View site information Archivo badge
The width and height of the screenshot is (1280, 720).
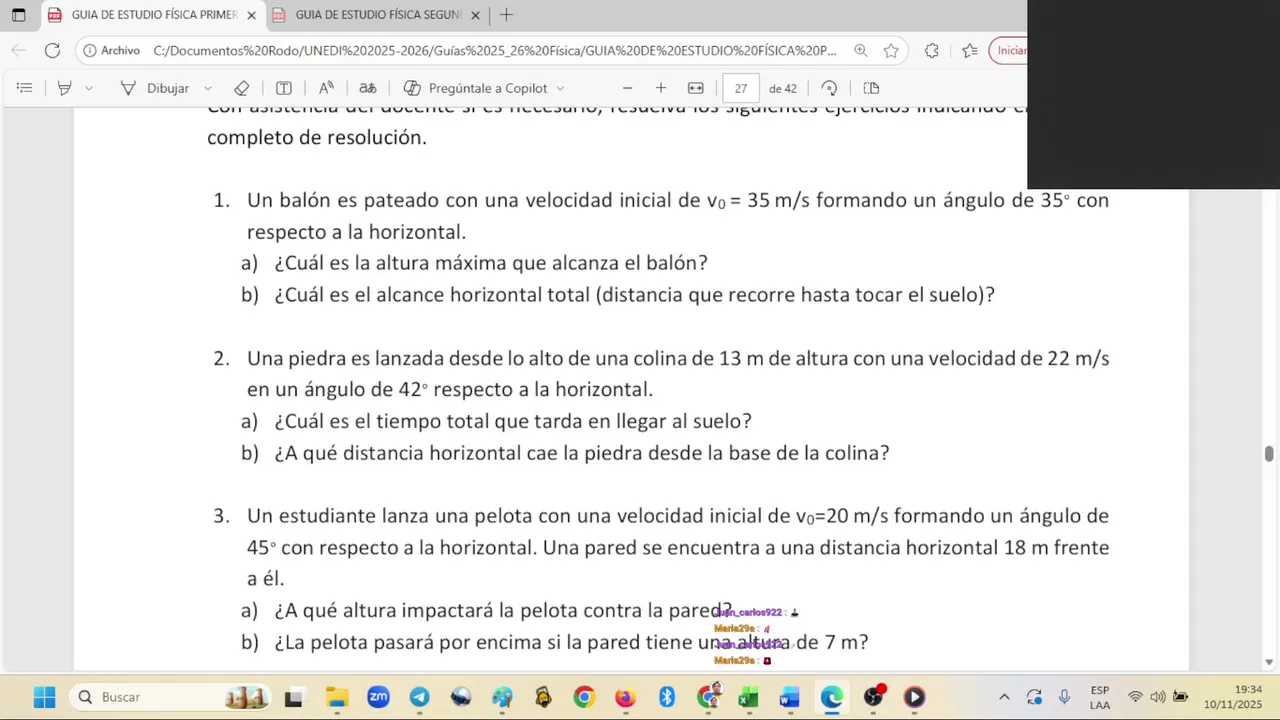click(112, 50)
